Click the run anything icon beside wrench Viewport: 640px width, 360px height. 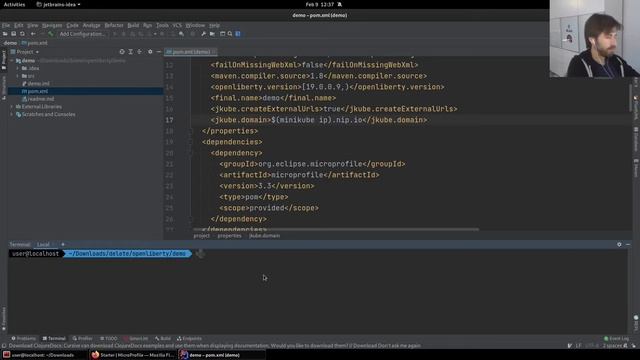point(212,34)
